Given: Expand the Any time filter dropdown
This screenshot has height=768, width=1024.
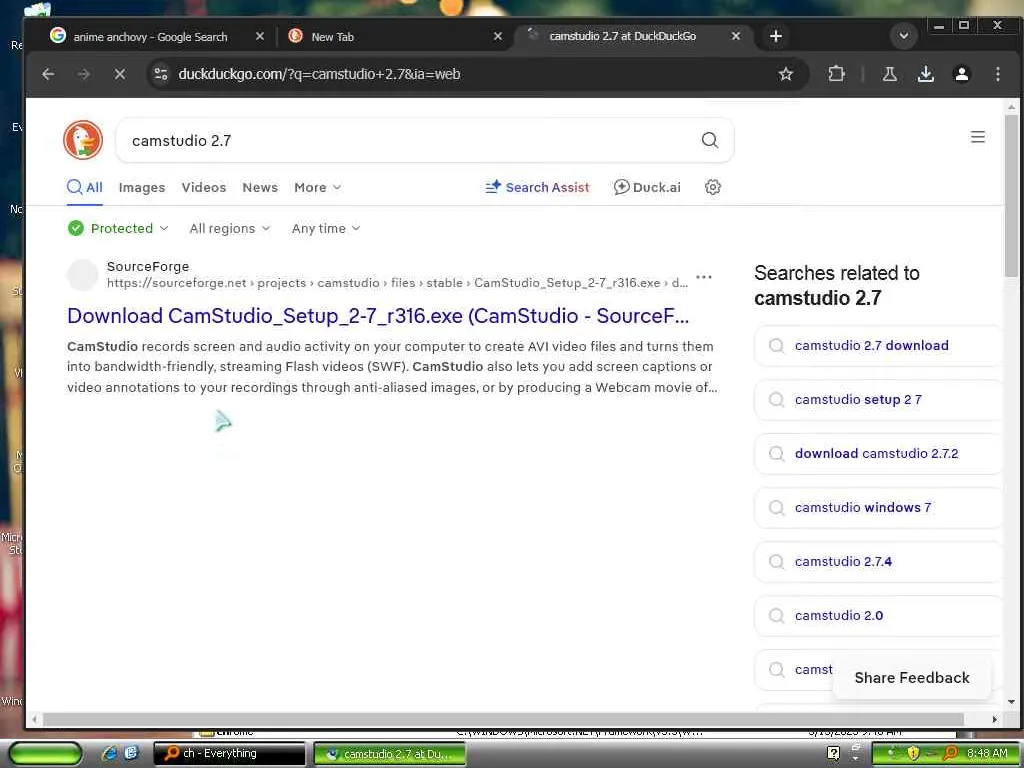Looking at the screenshot, I should tap(326, 228).
